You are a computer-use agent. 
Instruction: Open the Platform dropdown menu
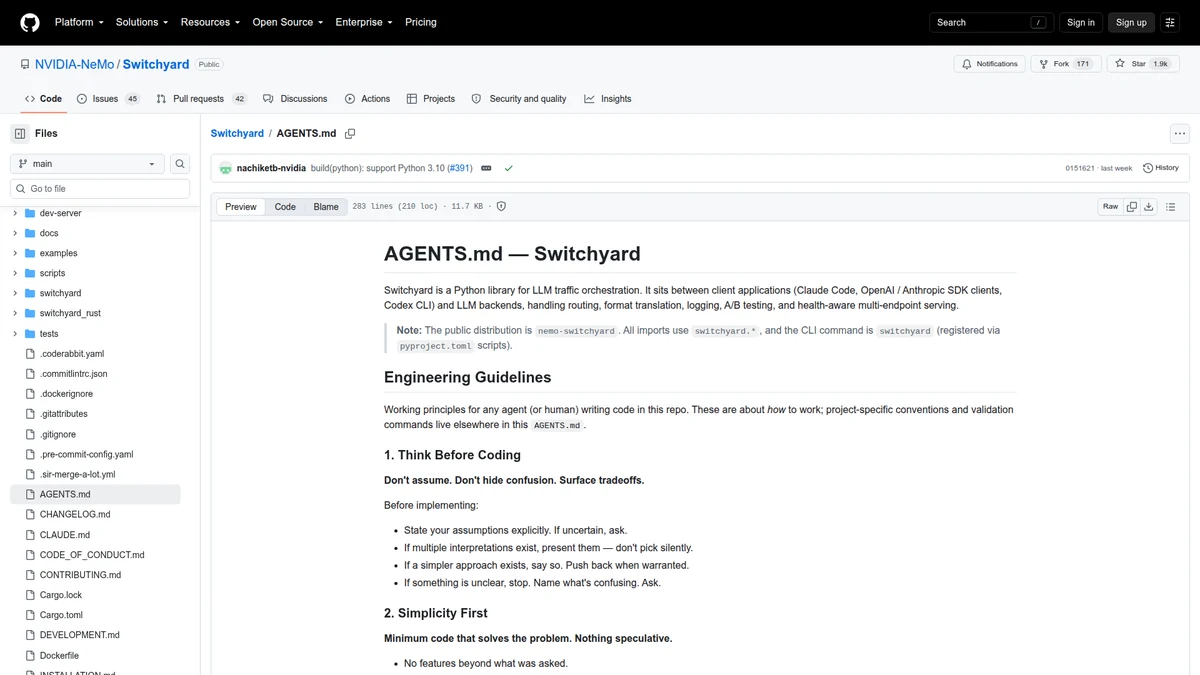tap(79, 22)
